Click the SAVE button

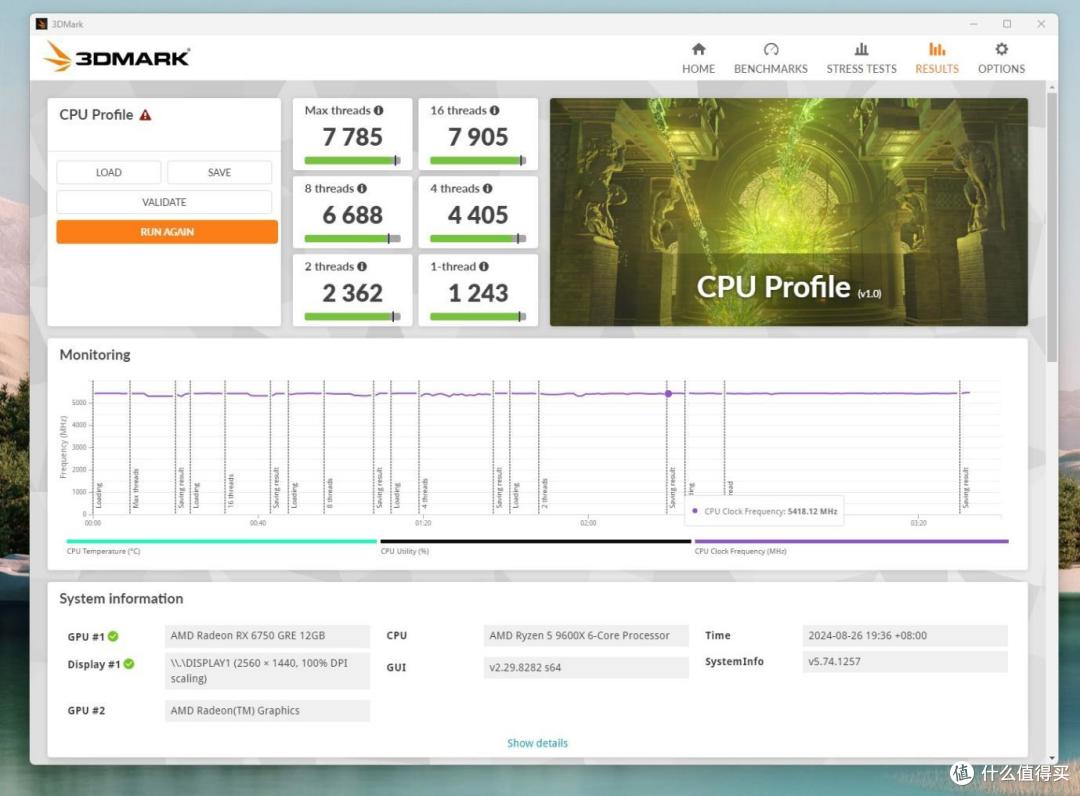220,172
